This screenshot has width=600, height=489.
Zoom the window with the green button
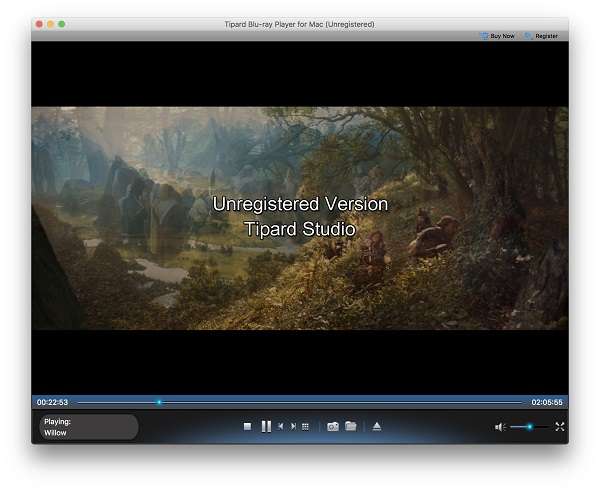(61, 24)
